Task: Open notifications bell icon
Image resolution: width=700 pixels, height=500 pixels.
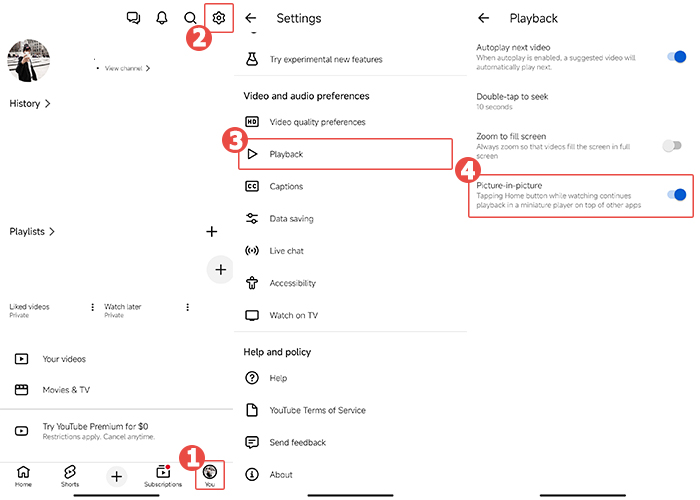Action: [162, 18]
